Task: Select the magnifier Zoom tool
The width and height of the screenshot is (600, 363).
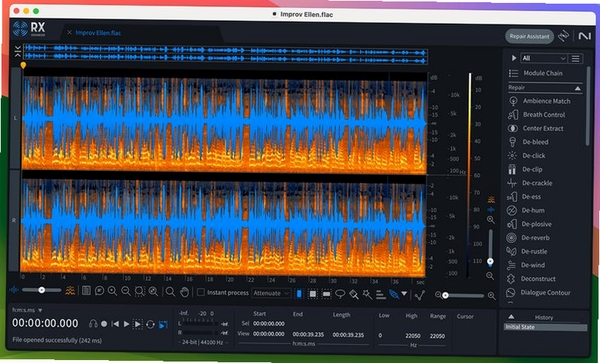Action: coord(170,293)
